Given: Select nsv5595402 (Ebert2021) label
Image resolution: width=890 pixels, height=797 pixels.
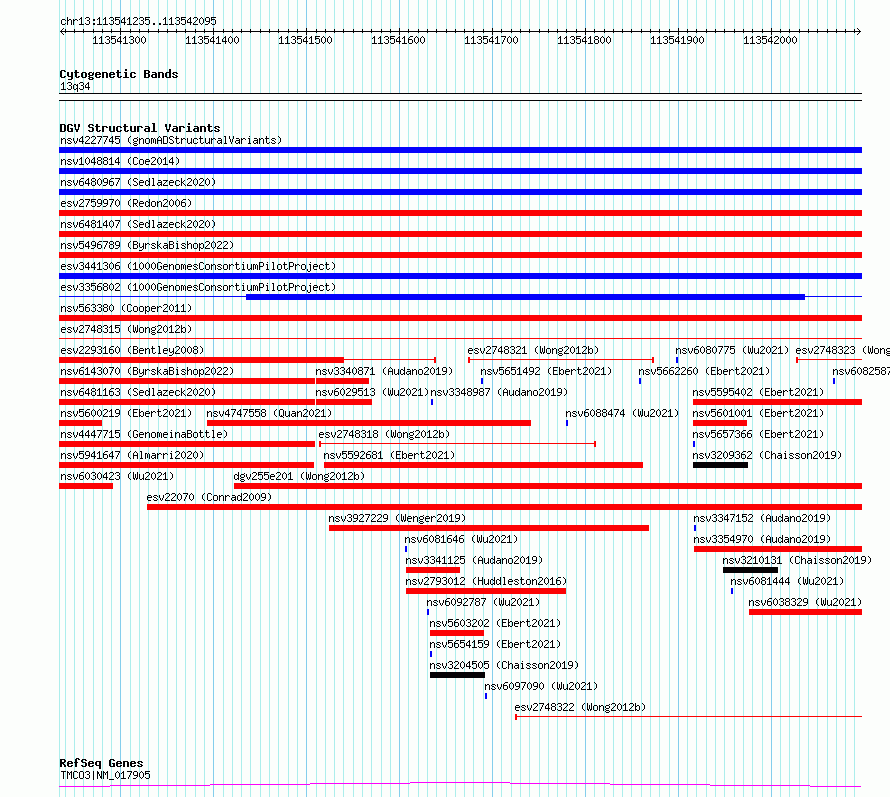Looking at the screenshot, I should tap(758, 392).
